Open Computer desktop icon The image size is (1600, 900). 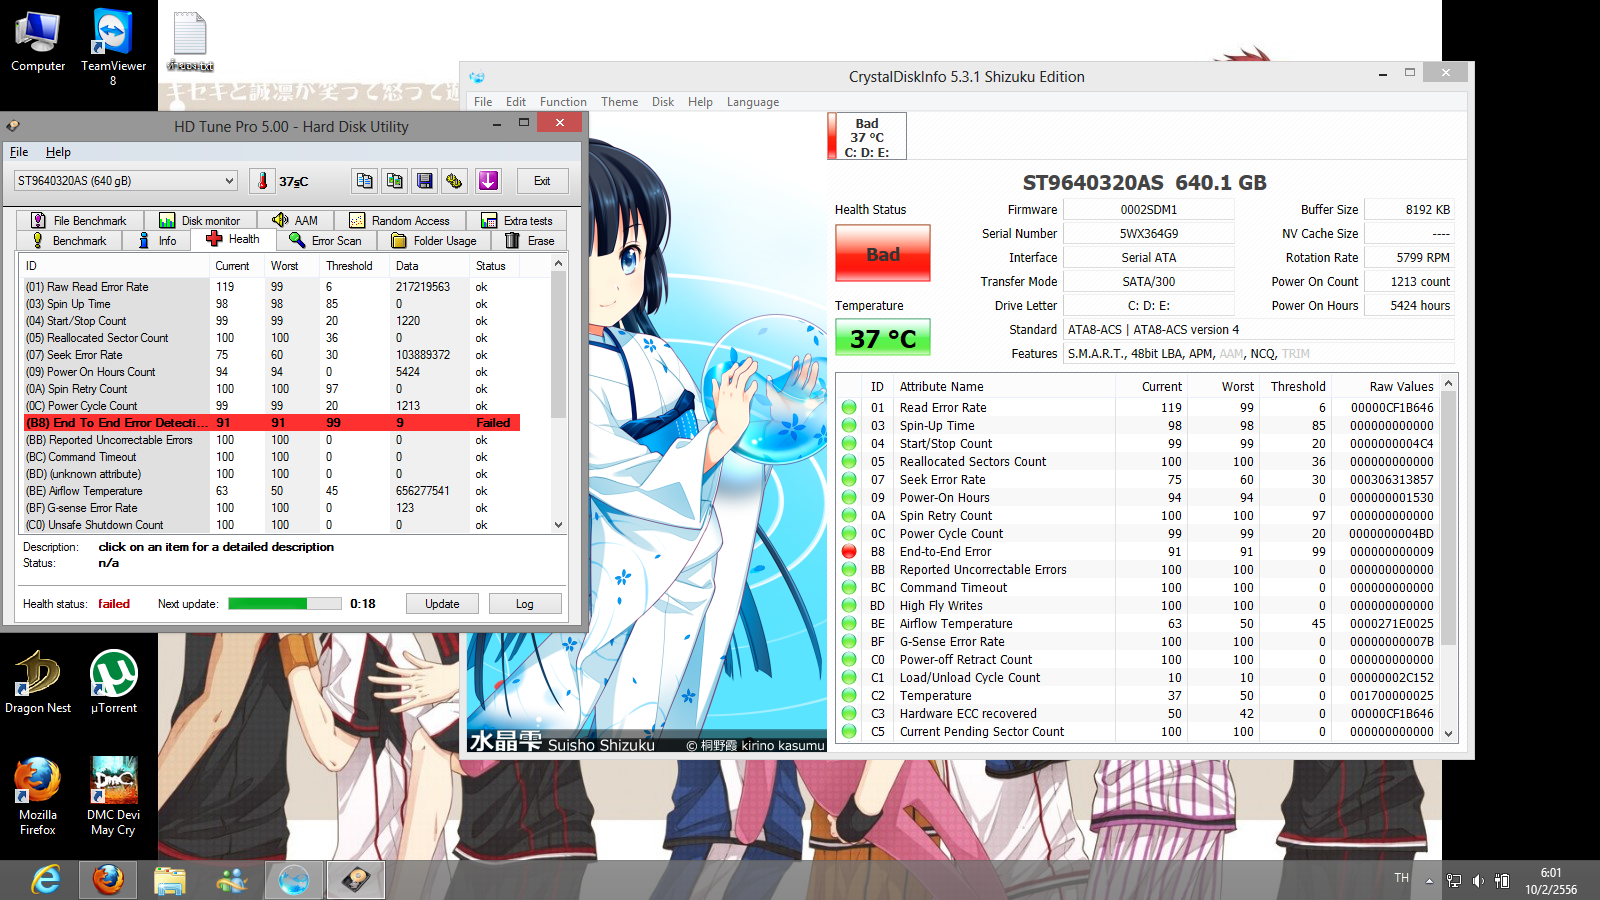(38, 42)
